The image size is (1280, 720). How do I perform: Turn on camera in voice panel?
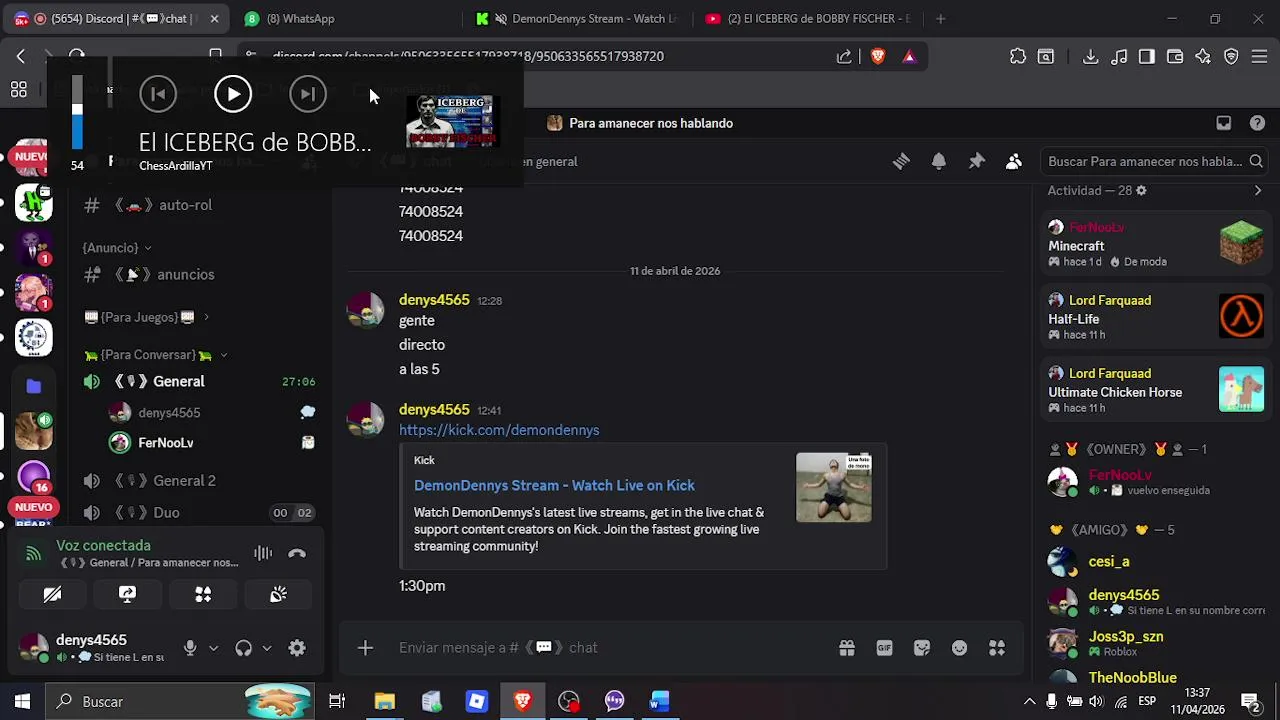point(52,594)
